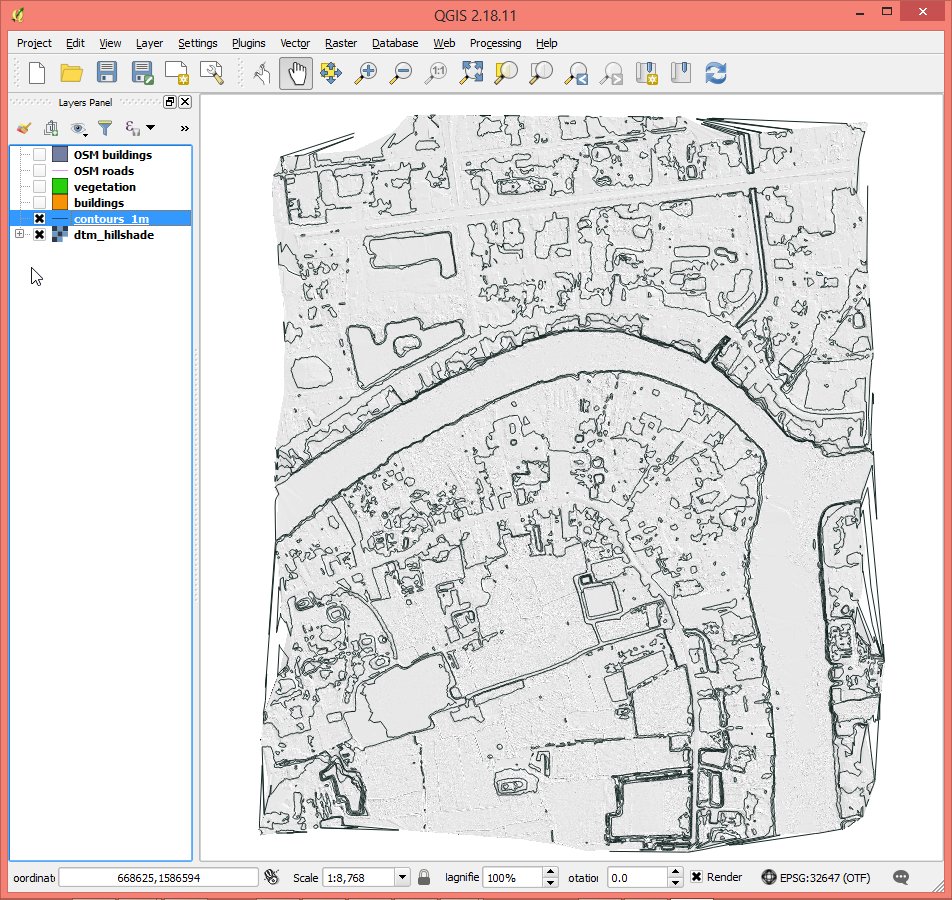Screen dimensions: 952x900
Task: Click the Zoom In magnifier tool
Action: [367, 73]
